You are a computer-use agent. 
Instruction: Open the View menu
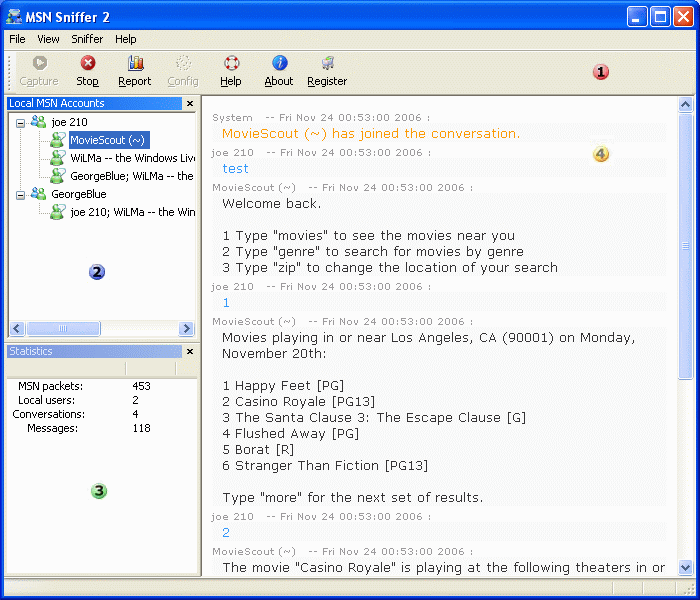coord(48,39)
